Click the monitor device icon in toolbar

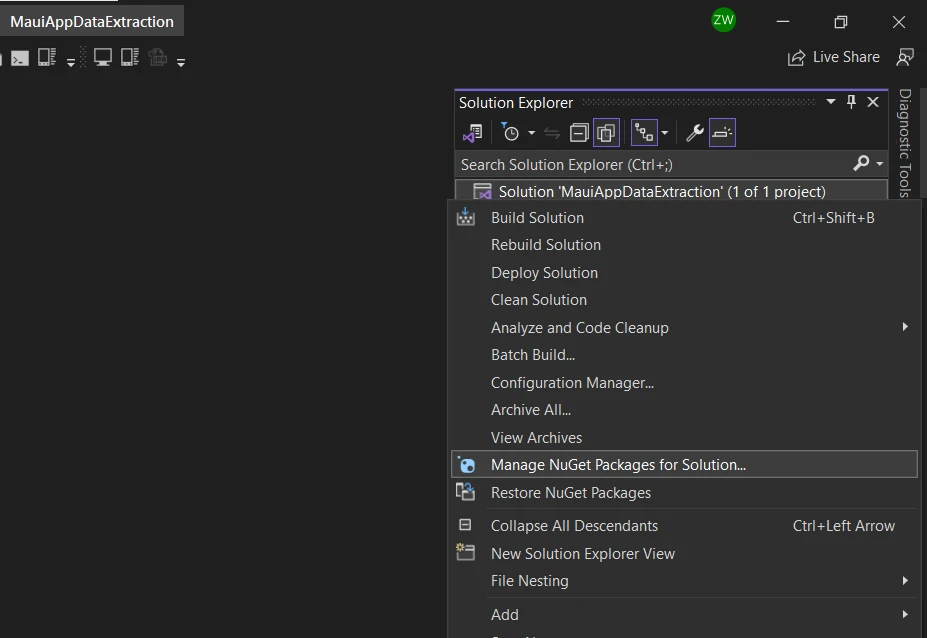[x=102, y=58]
